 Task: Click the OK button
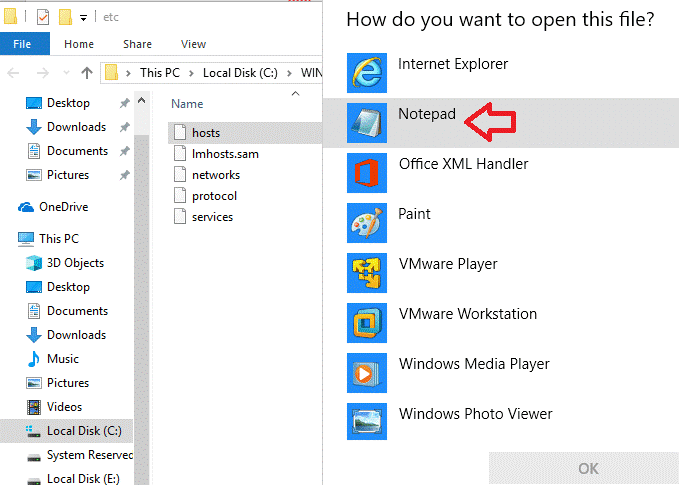[584, 469]
